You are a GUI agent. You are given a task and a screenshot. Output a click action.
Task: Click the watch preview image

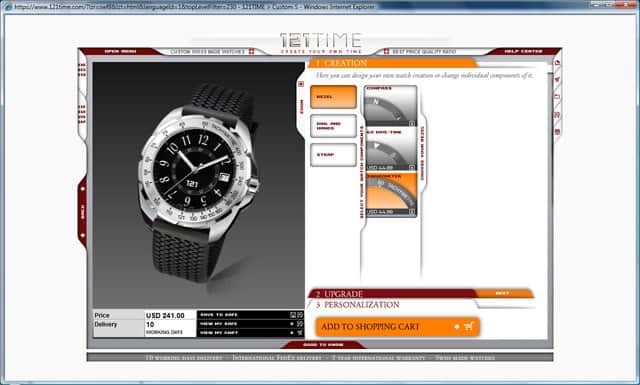198,185
